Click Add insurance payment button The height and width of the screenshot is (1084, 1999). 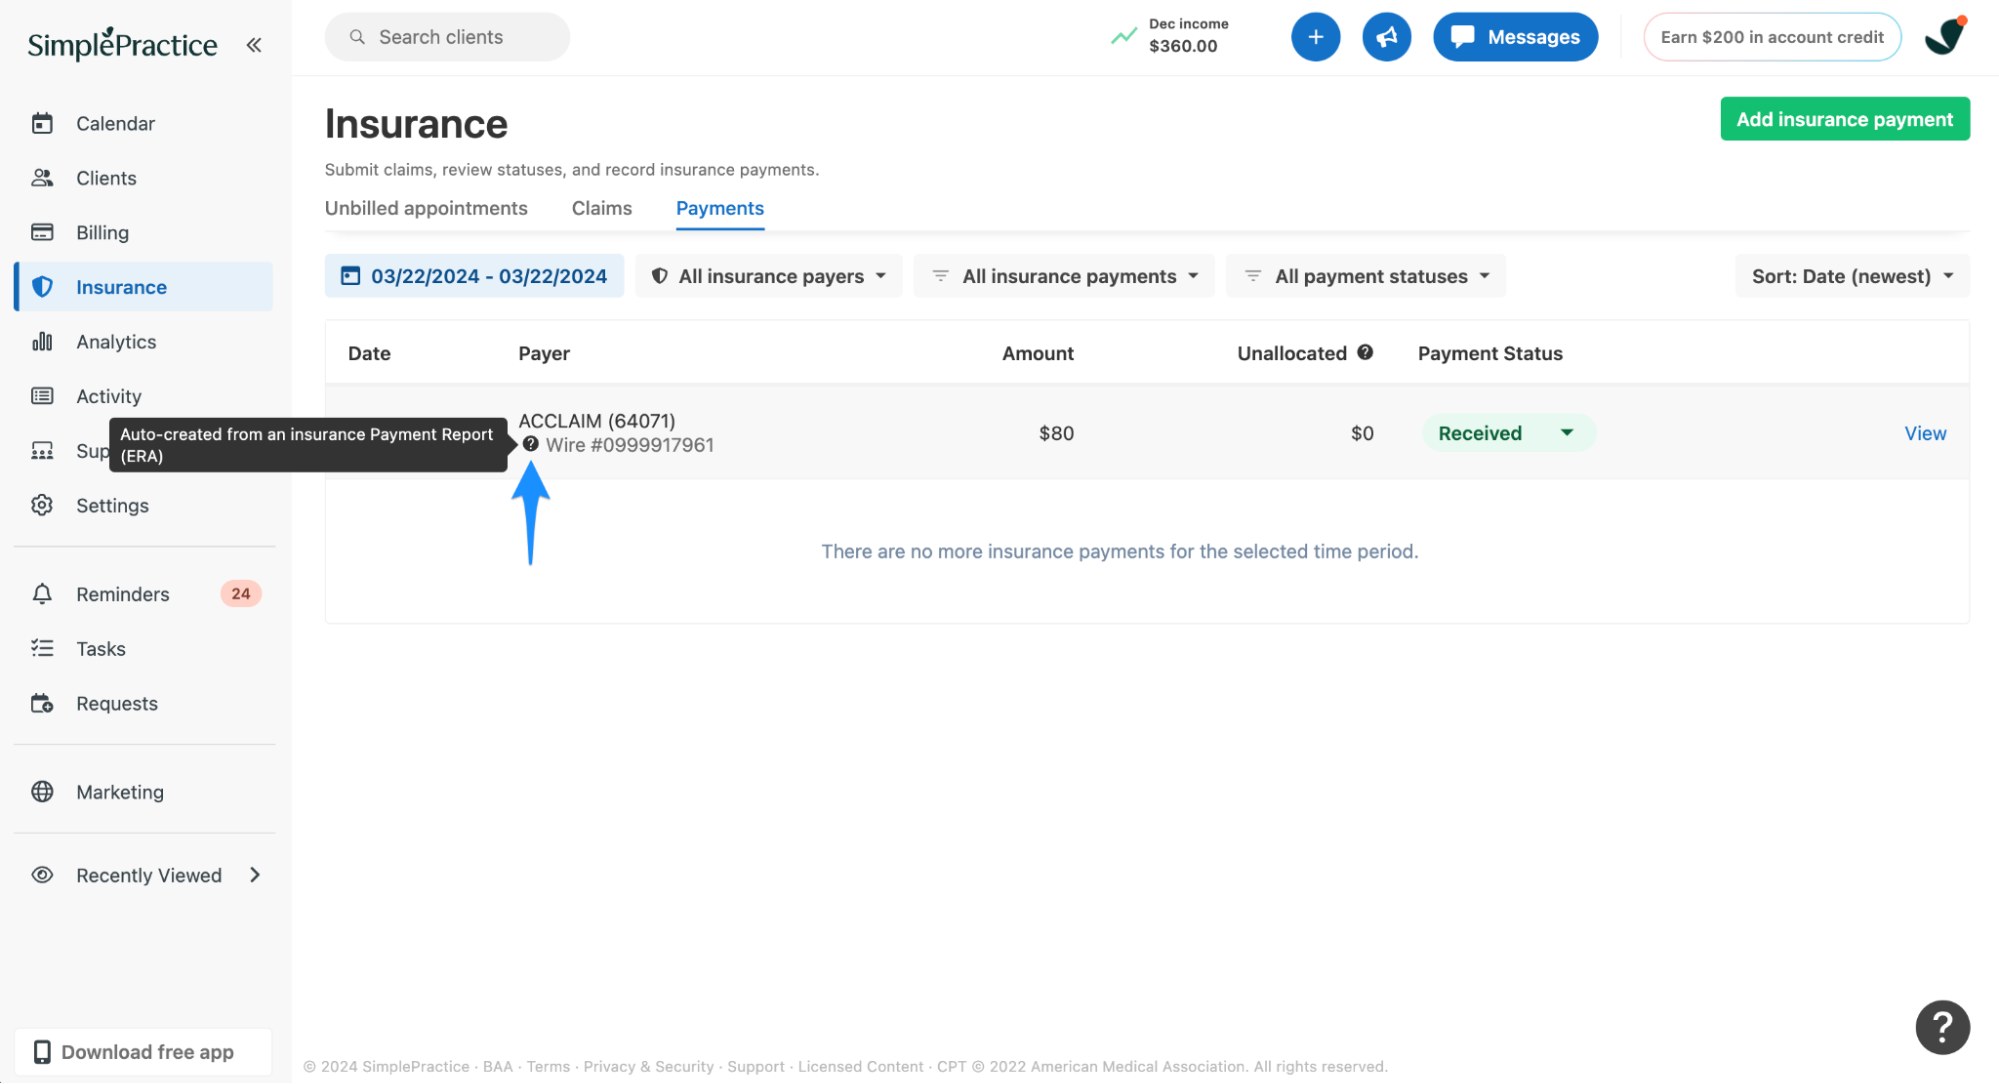pyautogui.click(x=1845, y=119)
